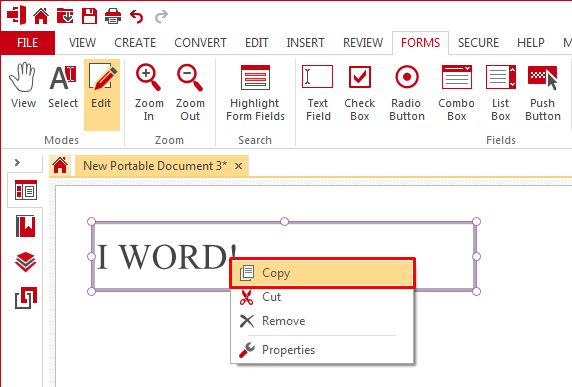572x387 pixels.
Task: Click the top-center resize handle of text field
Action: point(284,221)
